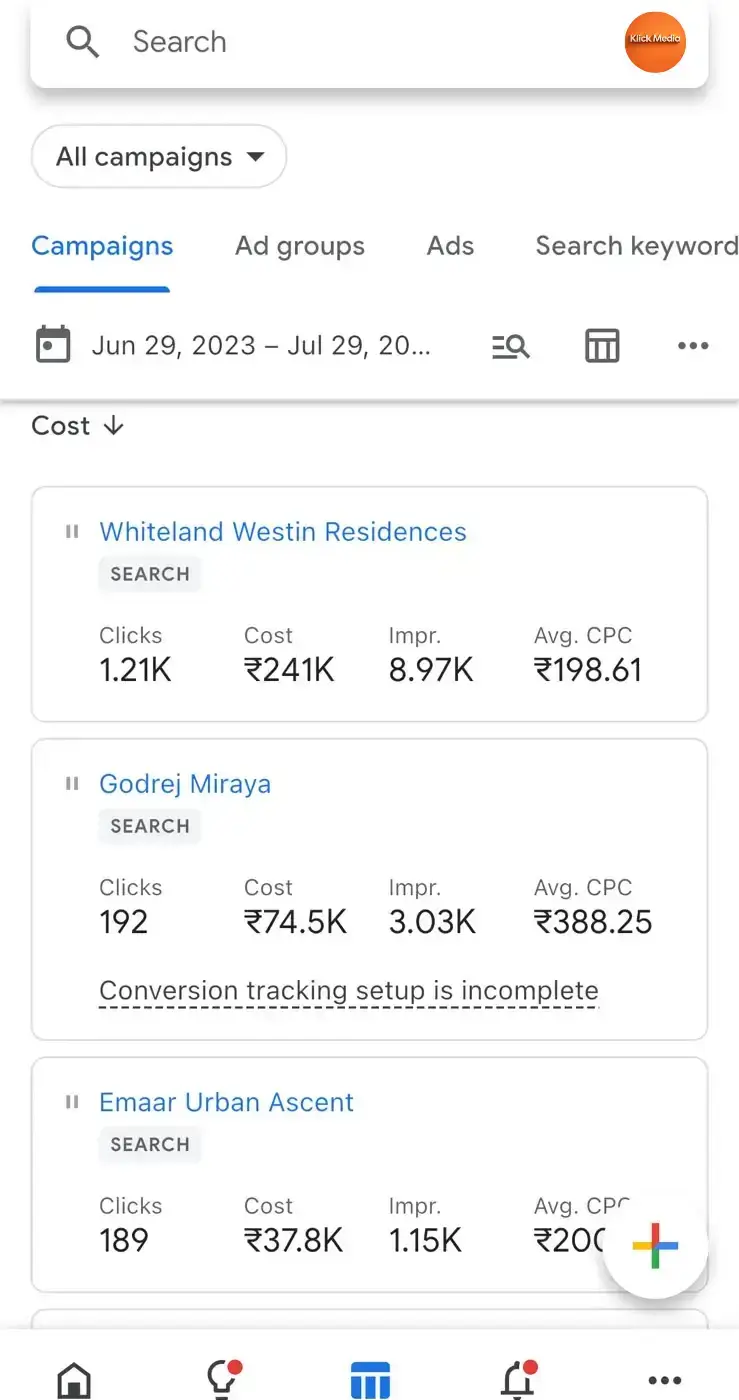The width and height of the screenshot is (739, 1400).
Task: Open the Kiick Media account avatar
Action: coord(655,42)
